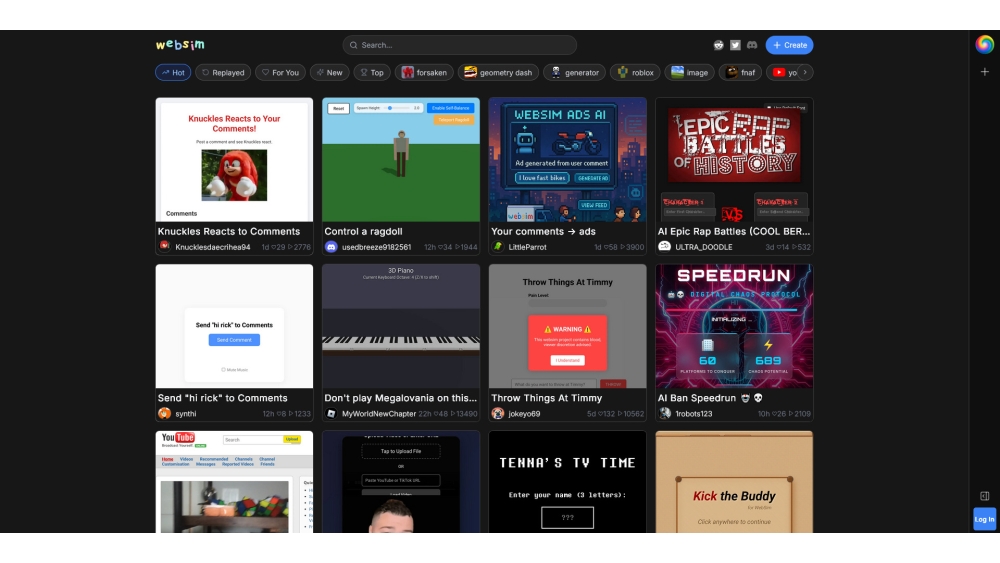Click the Create button
Screen dimensions: 1000x563
click(x=790, y=45)
